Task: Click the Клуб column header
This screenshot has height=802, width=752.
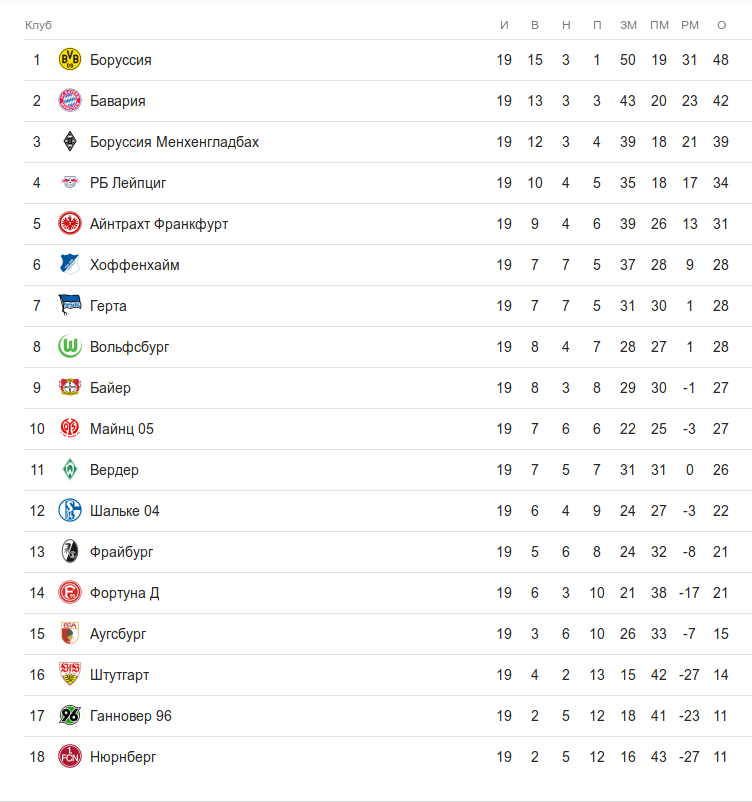Action: point(38,24)
